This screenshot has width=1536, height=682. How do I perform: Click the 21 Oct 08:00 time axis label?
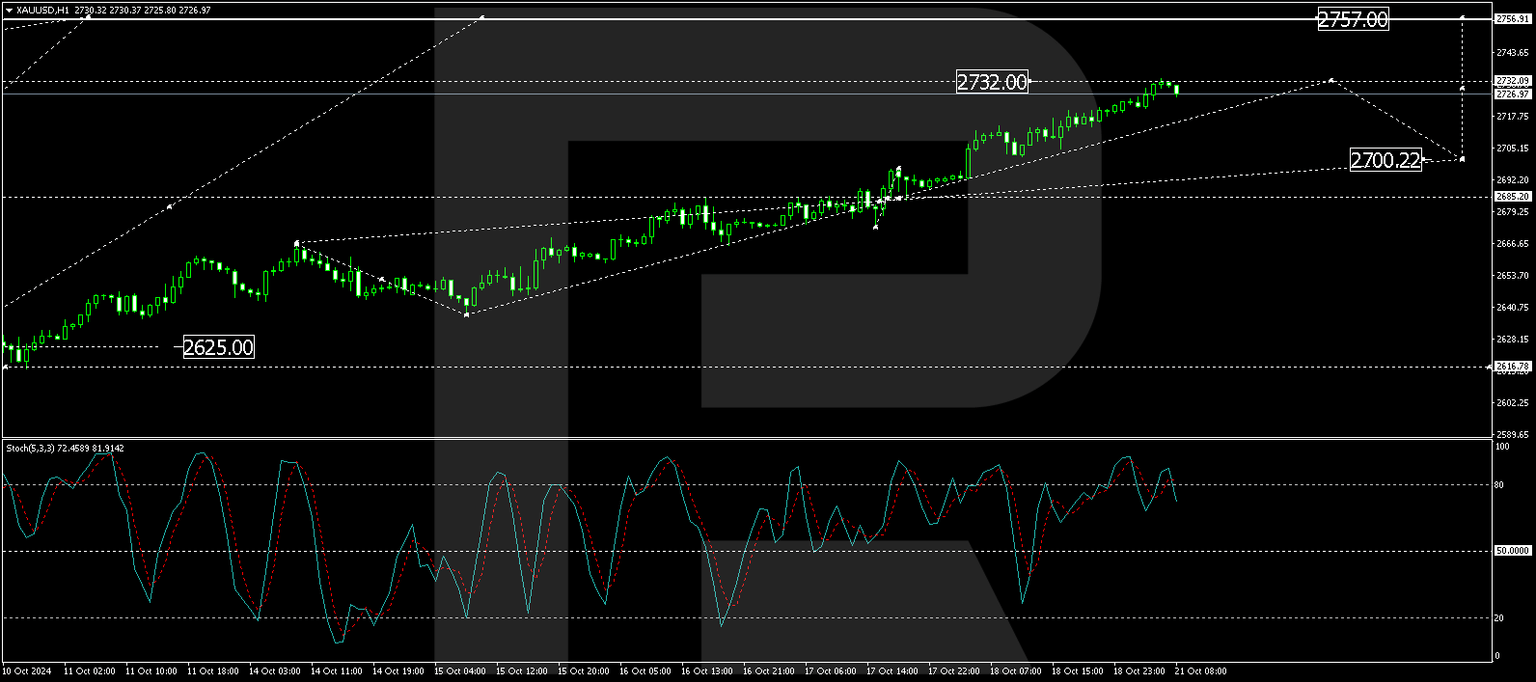pos(1203,672)
